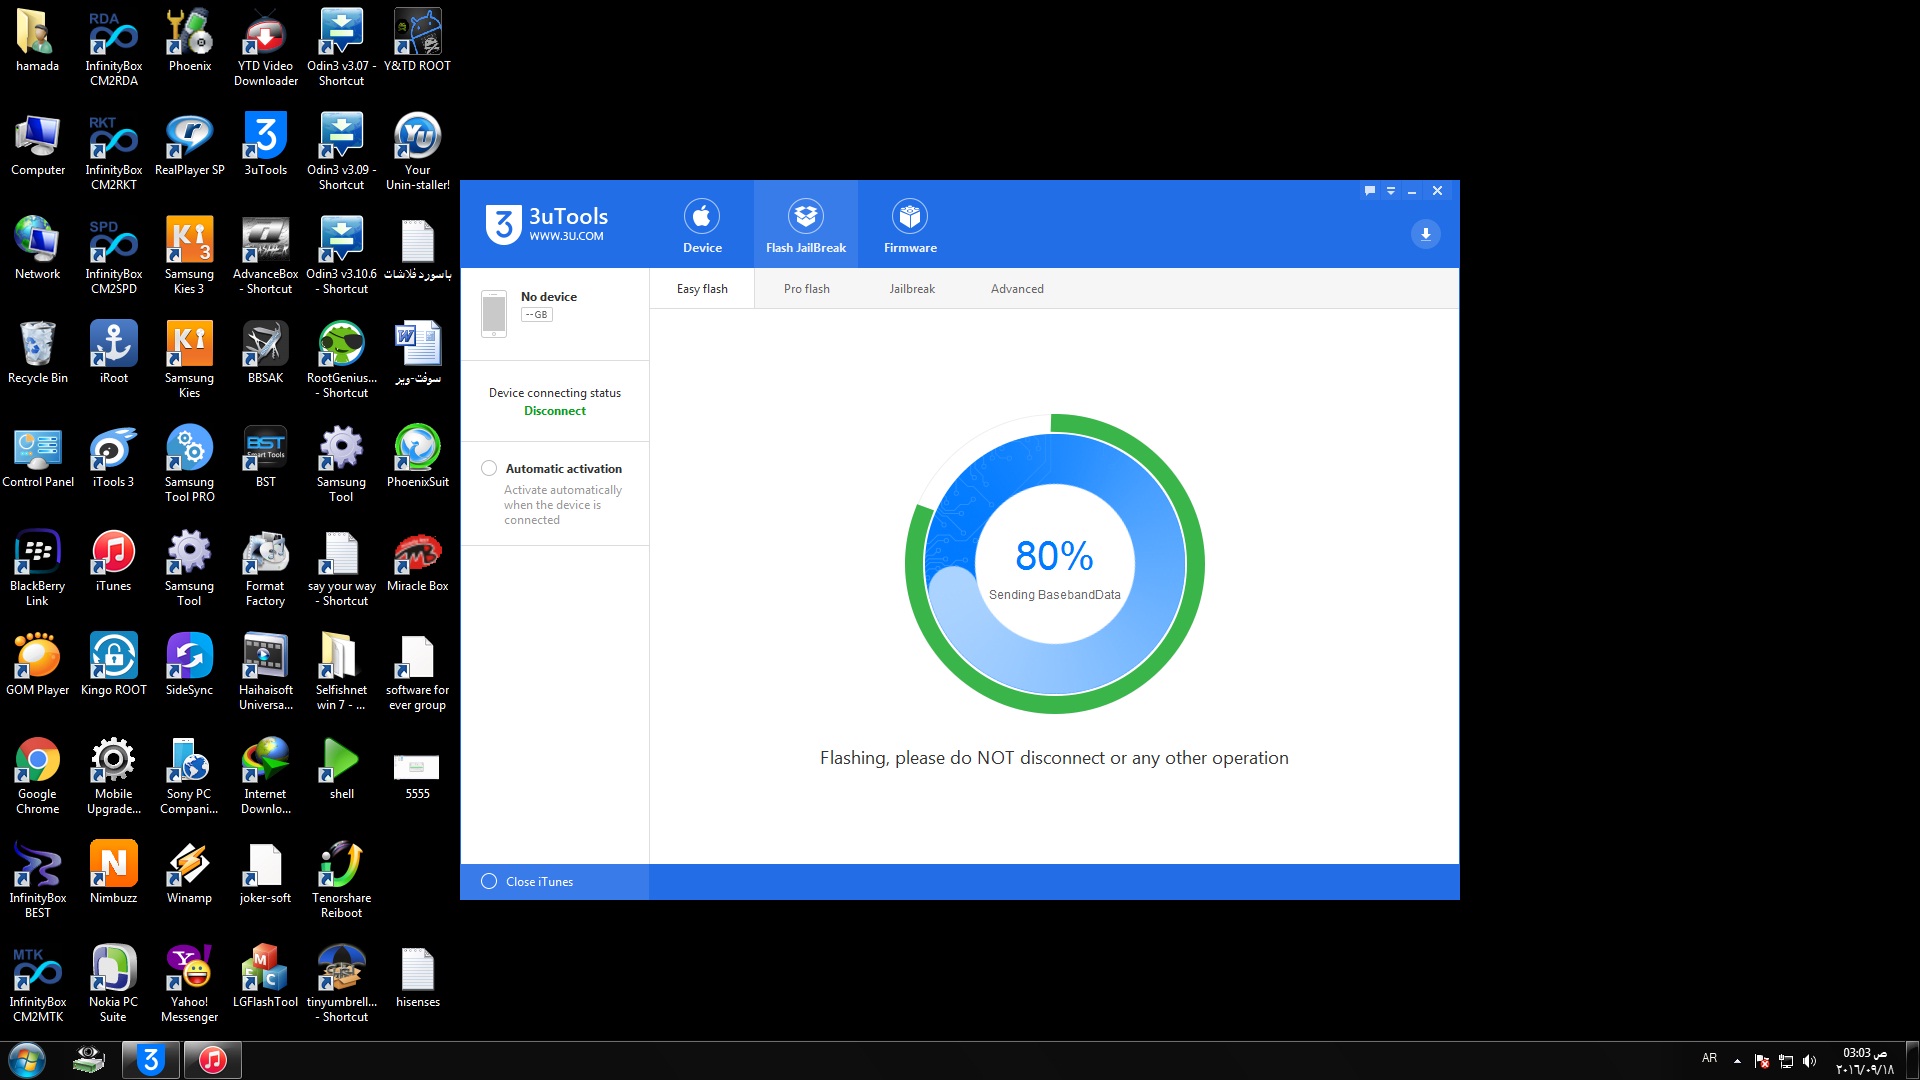Click the do NOT disconnect warning message
Screen dimensions: 1920x1080
(1054, 758)
